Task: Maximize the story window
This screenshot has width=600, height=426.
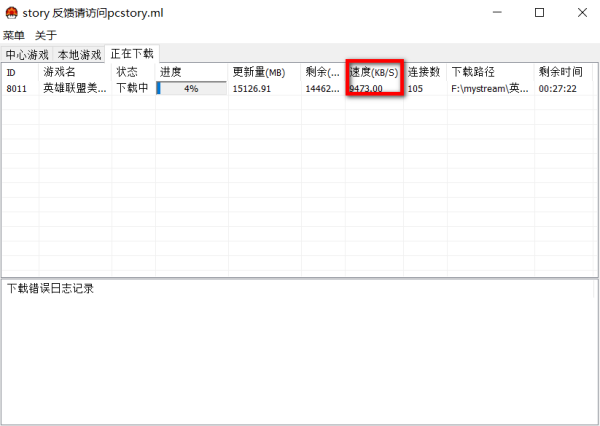Action: click(539, 13)
